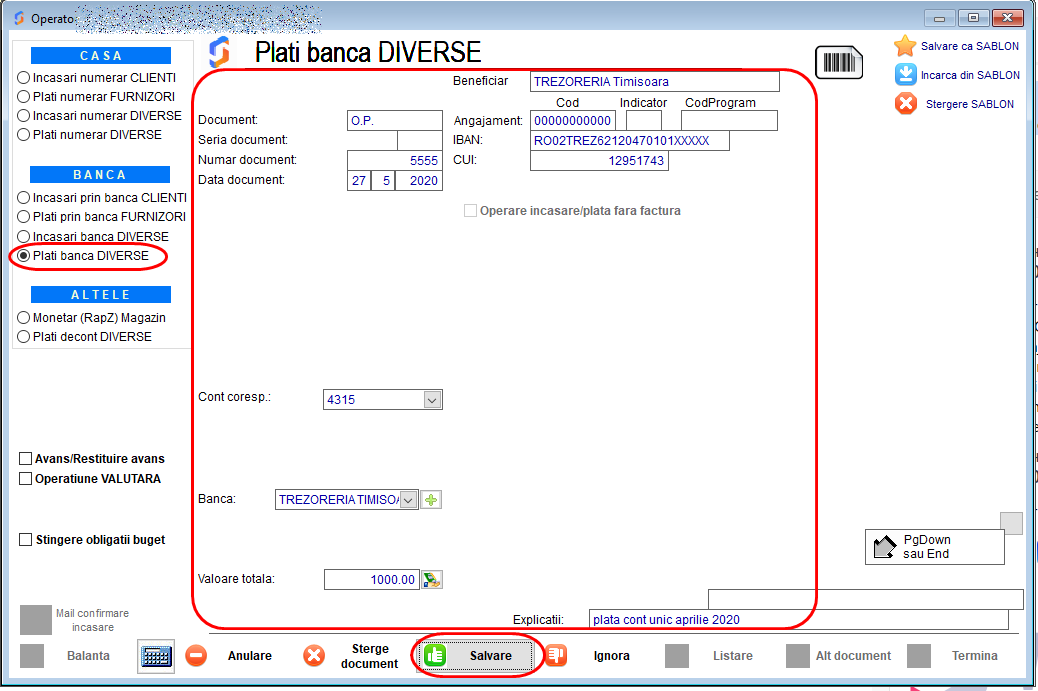
Task: Click the Salvare button
Action: pos(479,656)
